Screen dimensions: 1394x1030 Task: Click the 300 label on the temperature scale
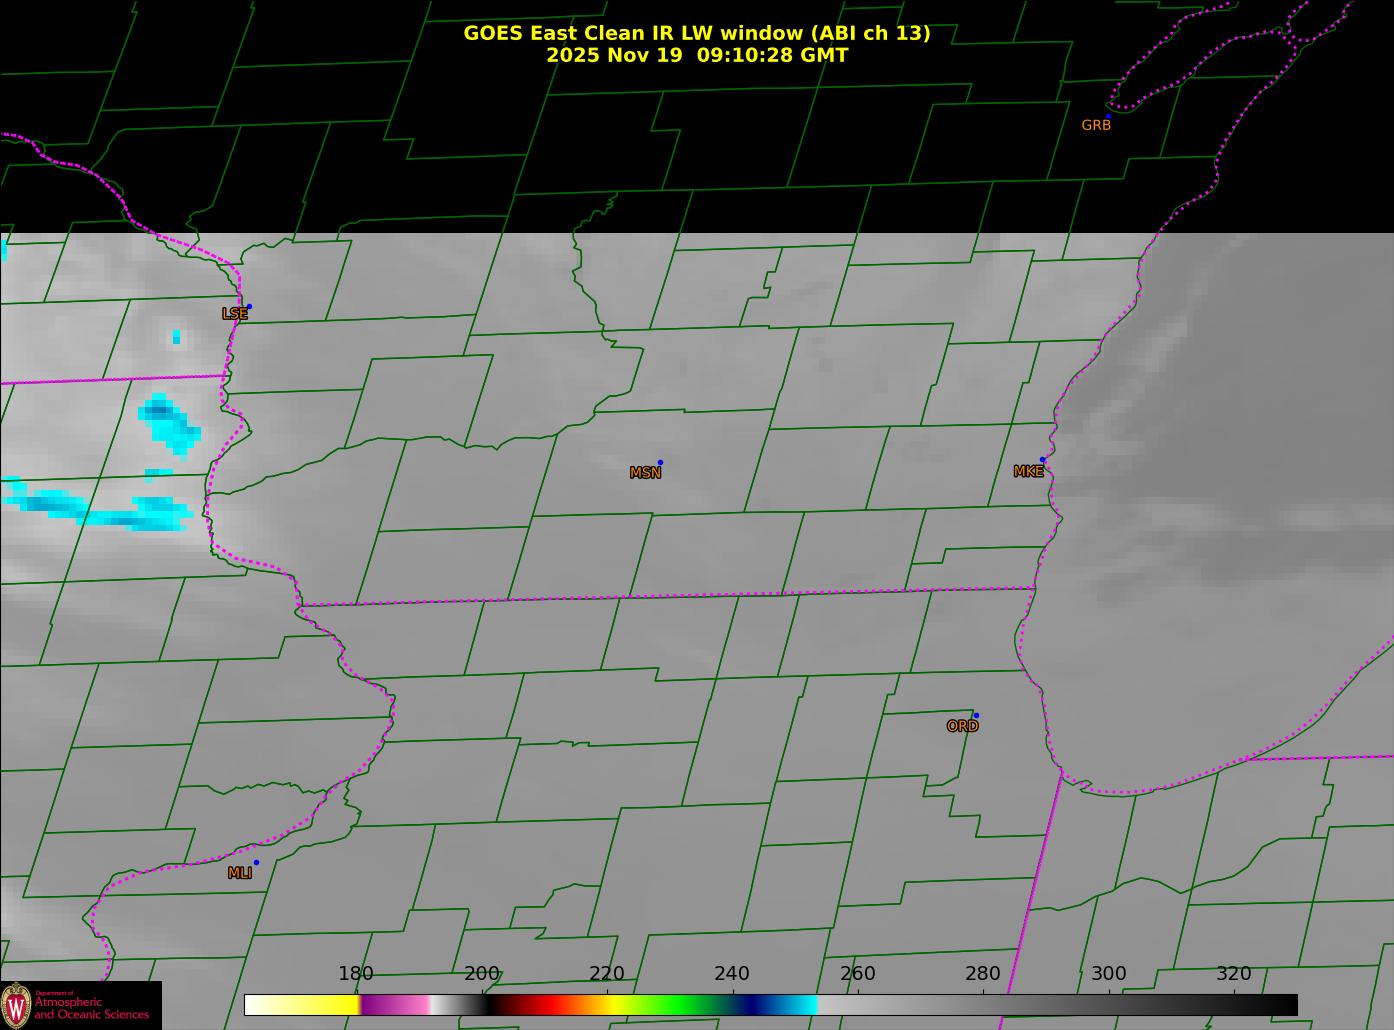pyautogui.click(x=1108, y=974)
